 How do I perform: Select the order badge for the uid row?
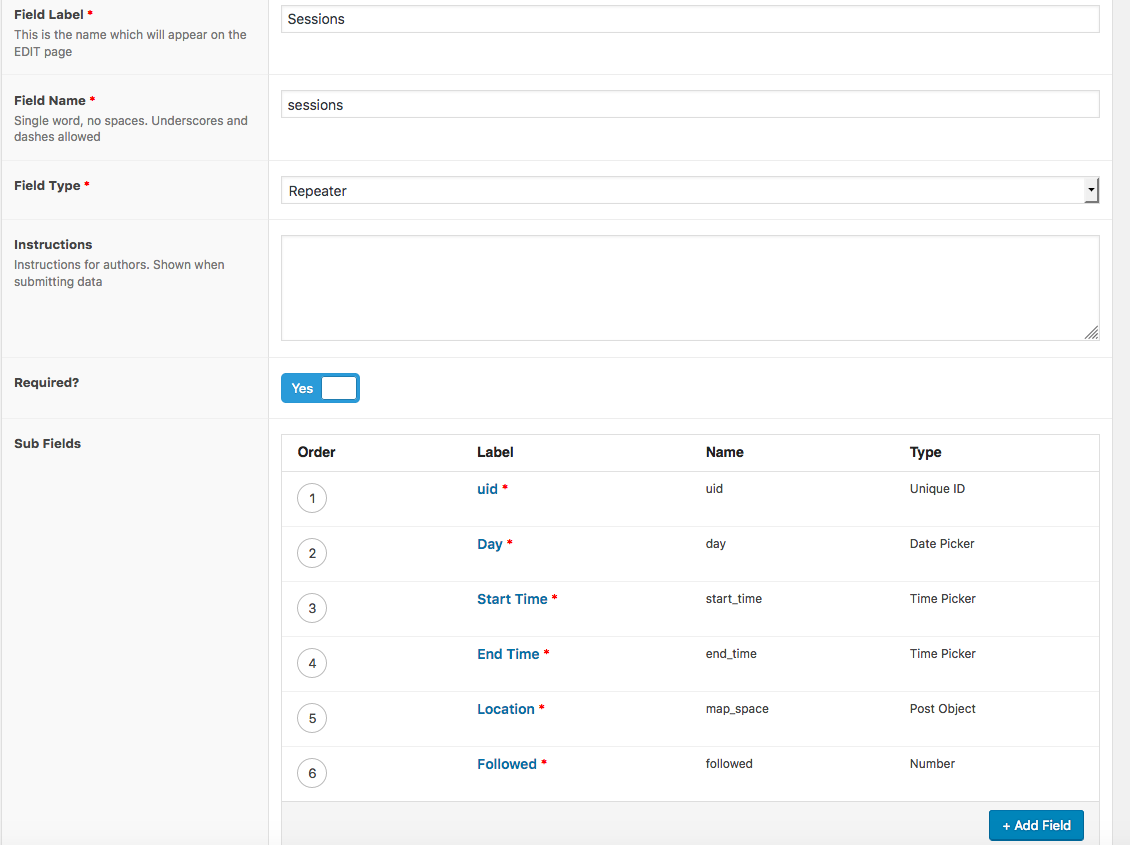[x=311, y=498]
